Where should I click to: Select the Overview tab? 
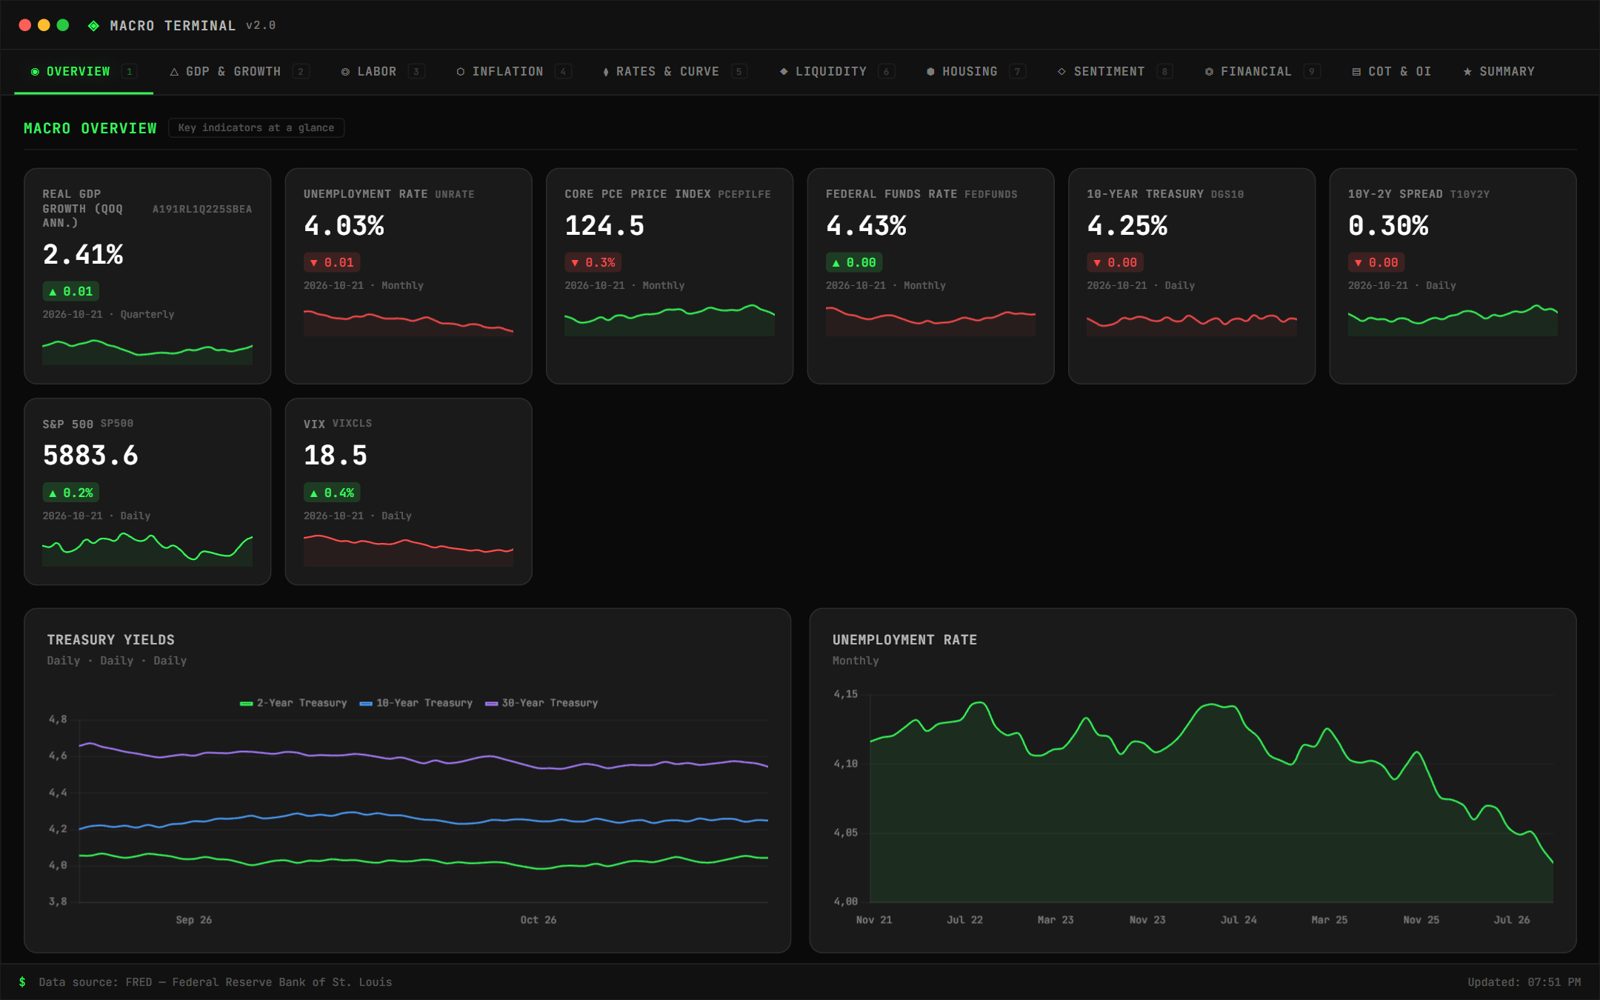83,72
